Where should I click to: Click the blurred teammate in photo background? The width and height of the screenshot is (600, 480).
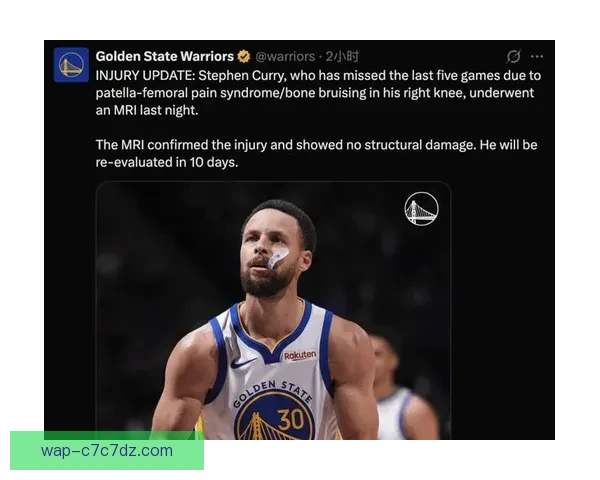pyautogui.click(x=404, y=387)
